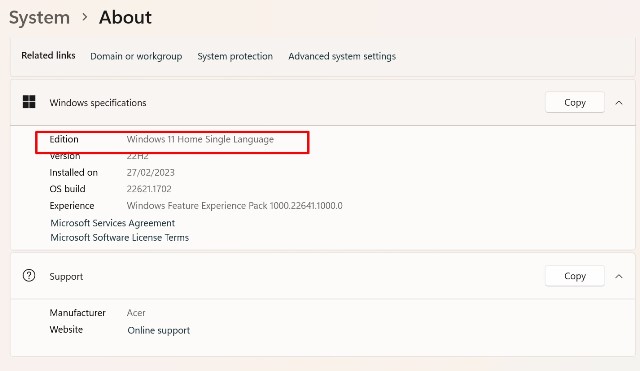Select the Website label
640x371 pixels.
[x=66, y=329]
